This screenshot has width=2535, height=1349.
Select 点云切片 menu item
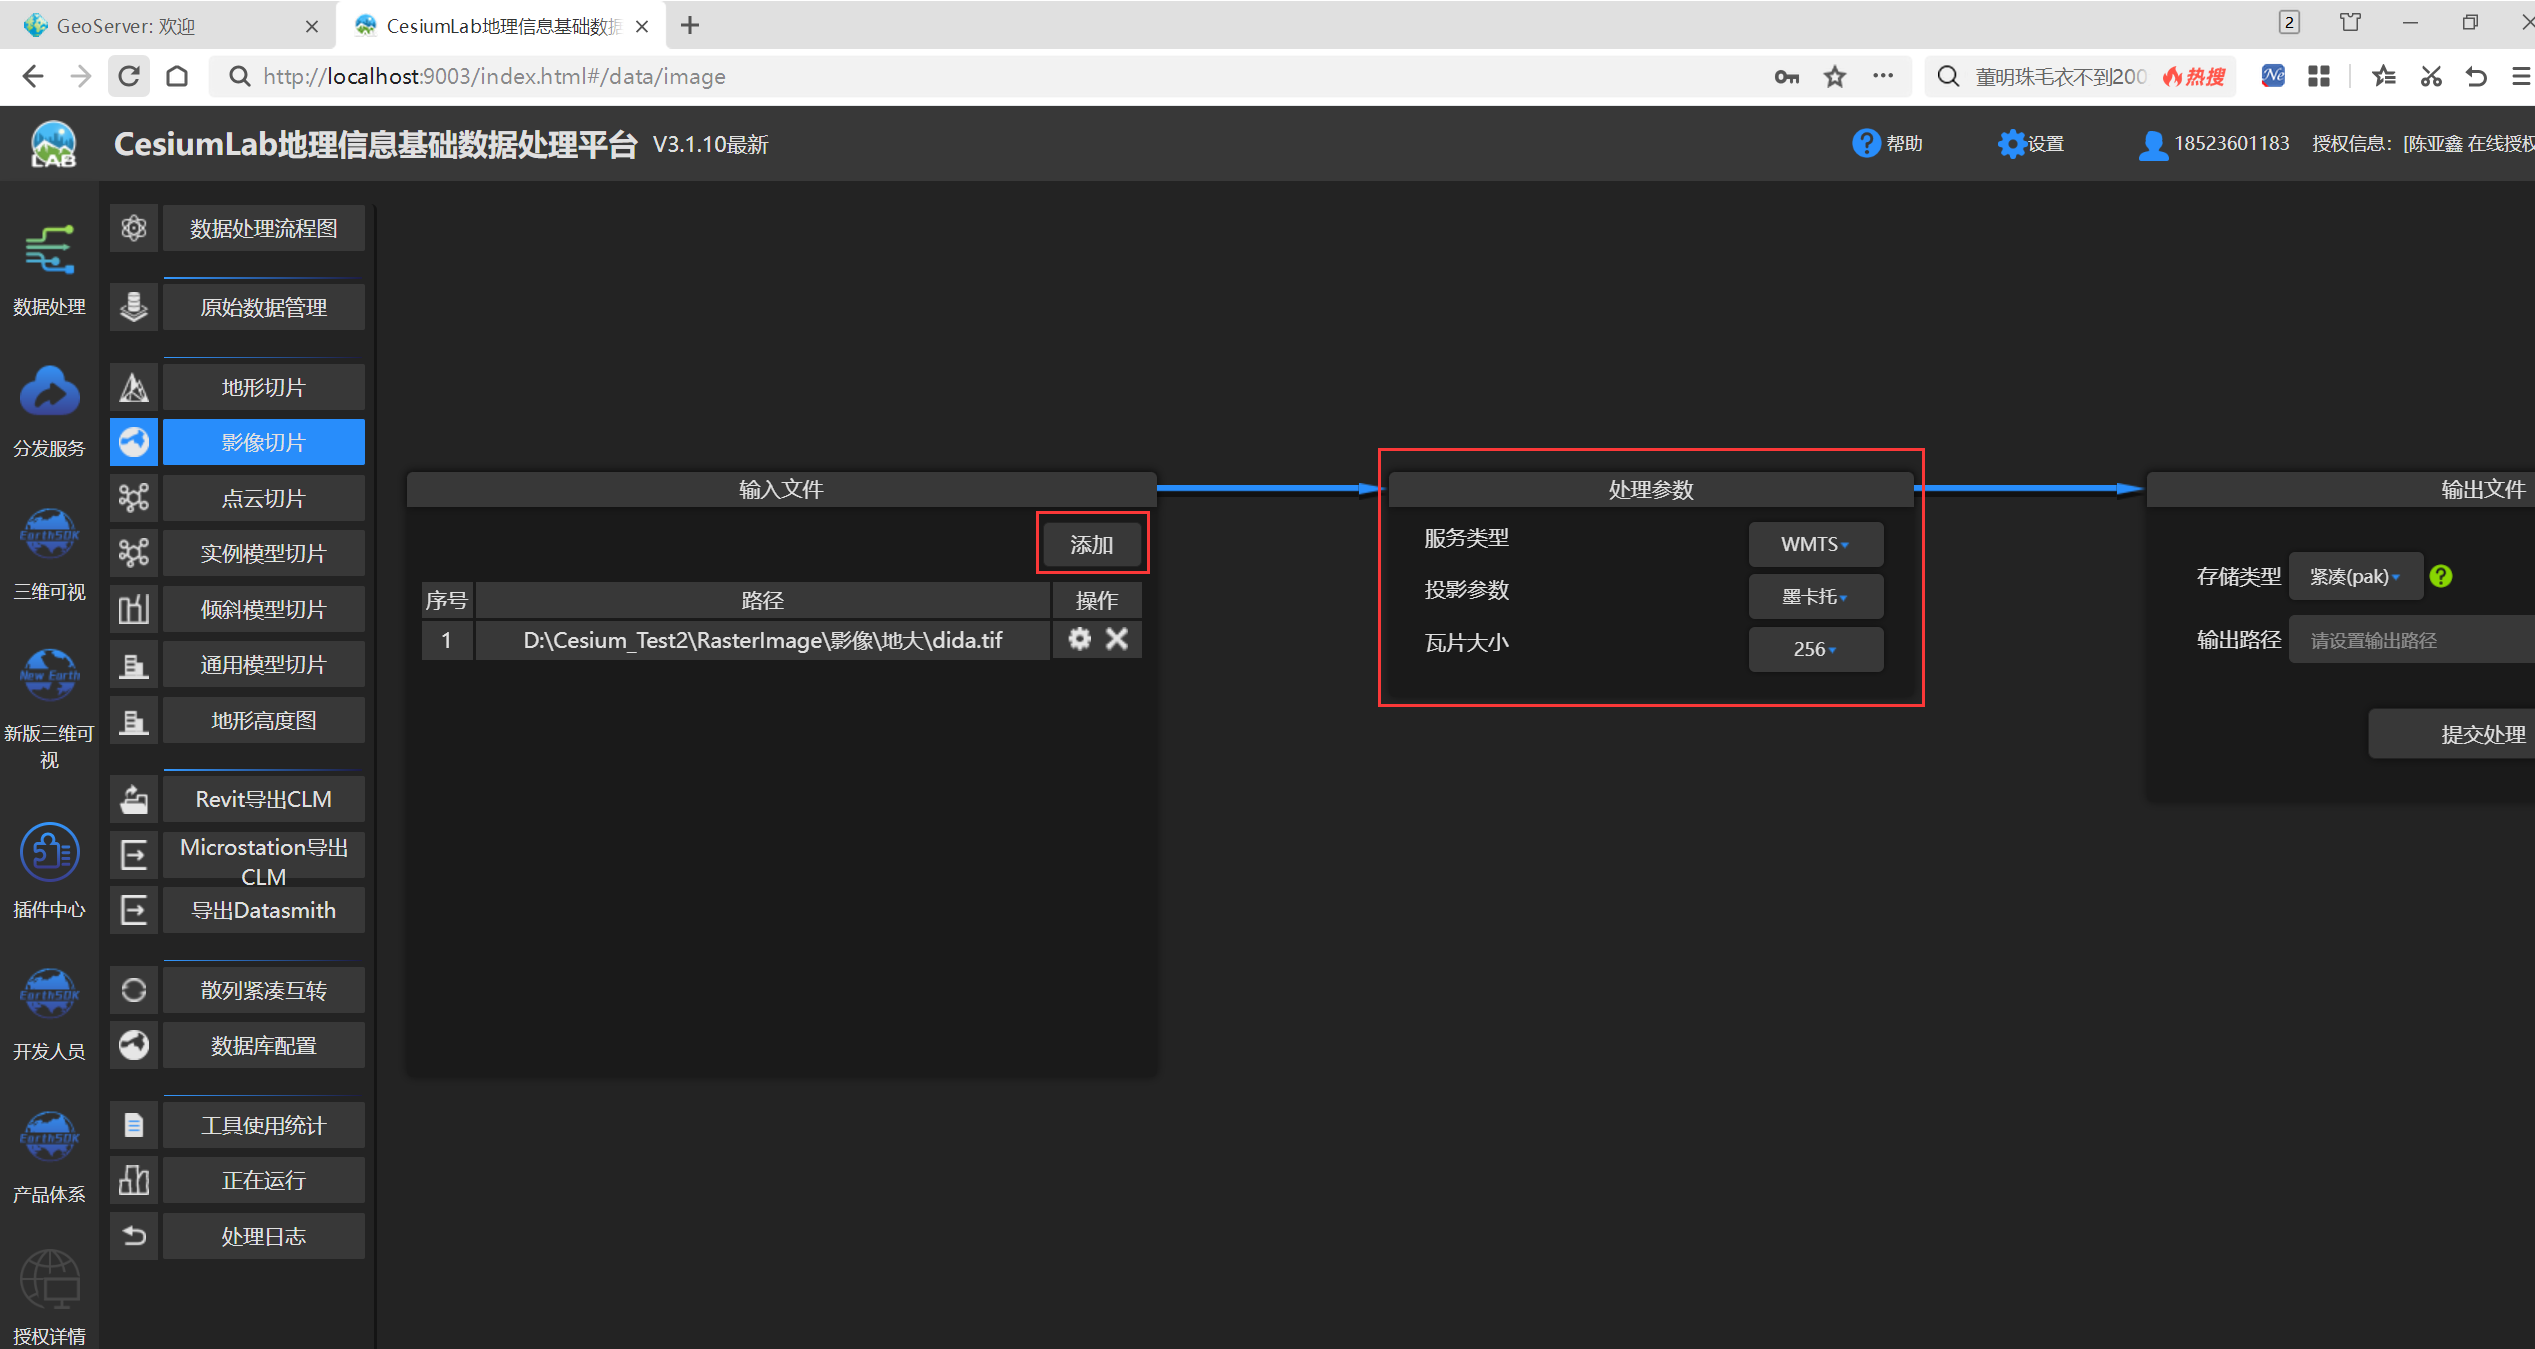[264, 498]
